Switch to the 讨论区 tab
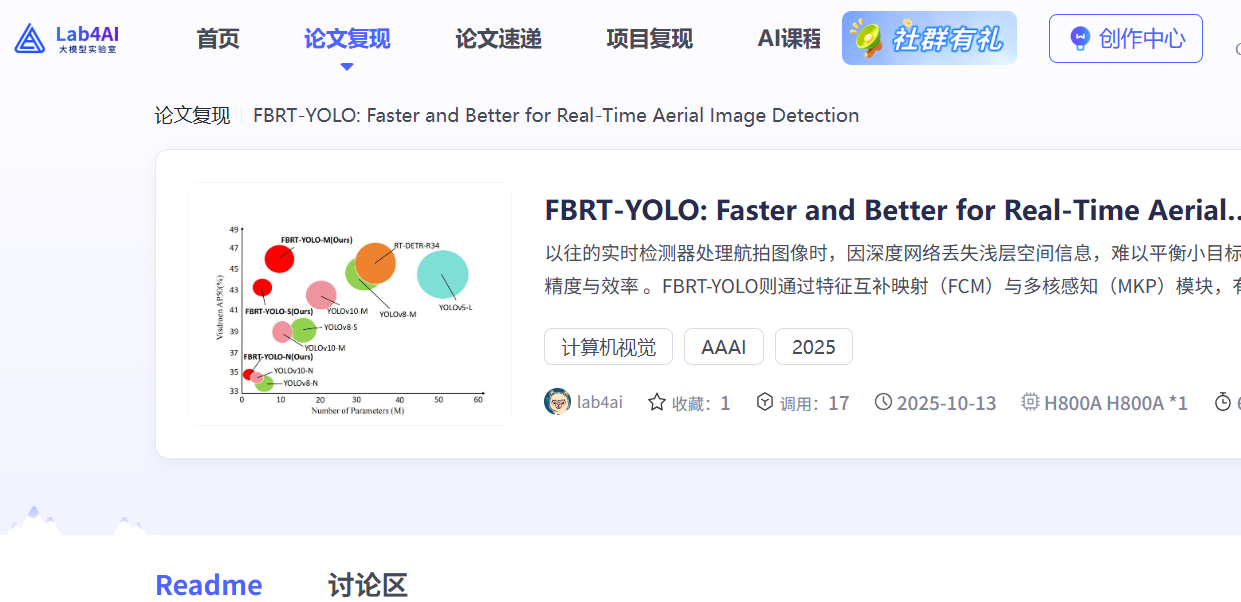This screenshot has height=602, width=1241. pyautogui.click(x=366, y=584)
